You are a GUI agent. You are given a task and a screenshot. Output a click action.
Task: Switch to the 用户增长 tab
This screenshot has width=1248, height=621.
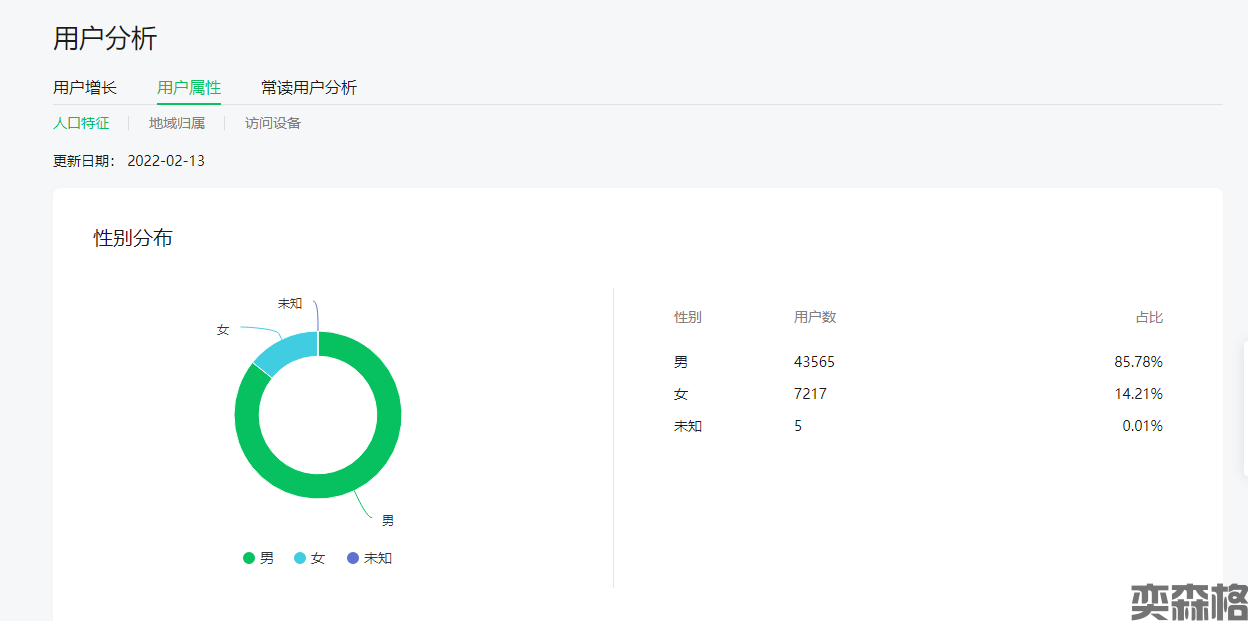pyautogui.click(x=85, y=88)
